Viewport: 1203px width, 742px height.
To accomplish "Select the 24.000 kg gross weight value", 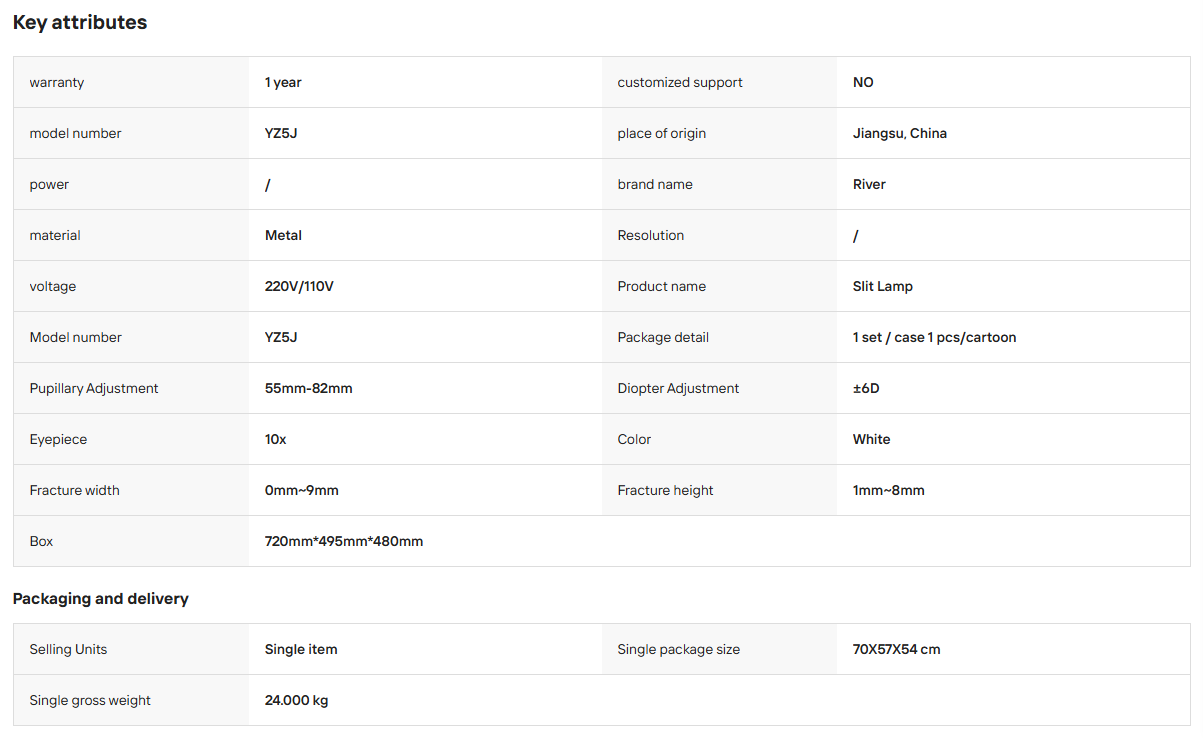I will [x=296, y=700].
